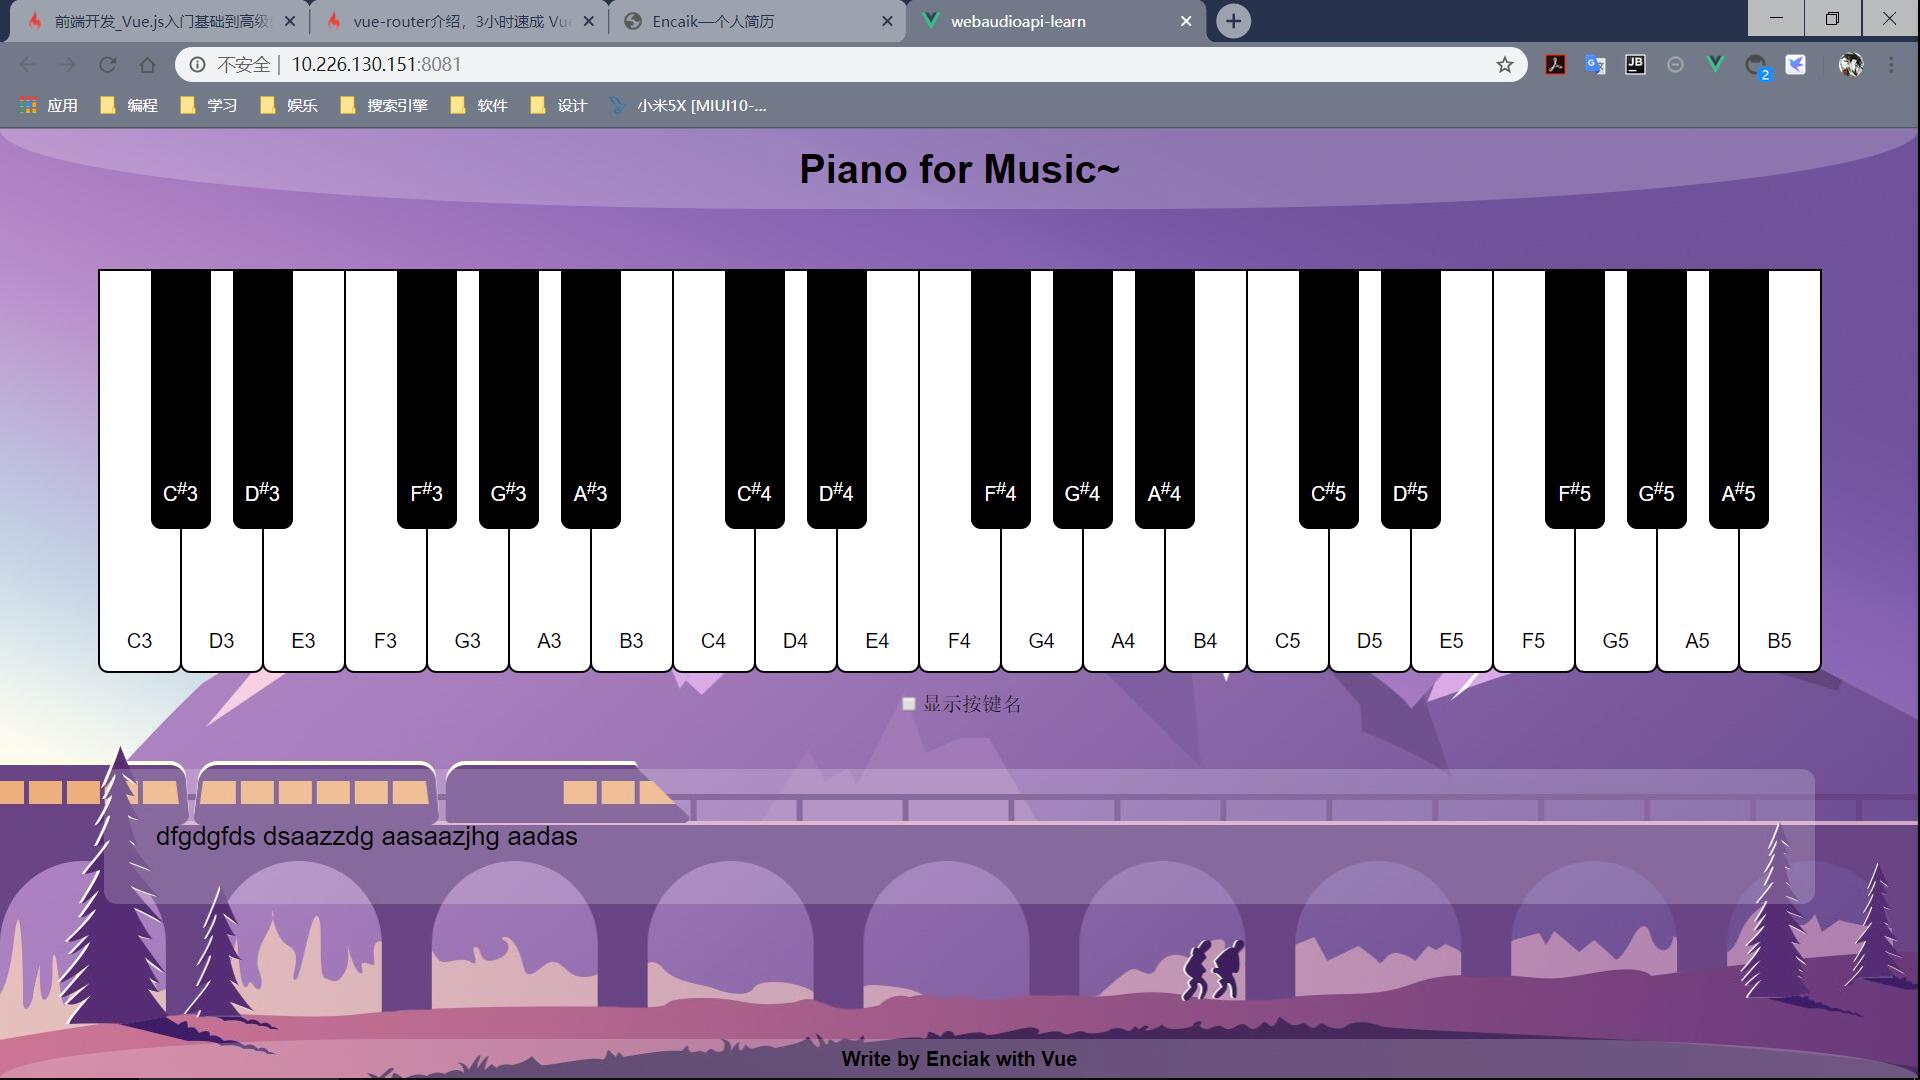This screenshot has width=1920, height=1080.
Task: Play the C3 white key
Action: coord(139,600)
